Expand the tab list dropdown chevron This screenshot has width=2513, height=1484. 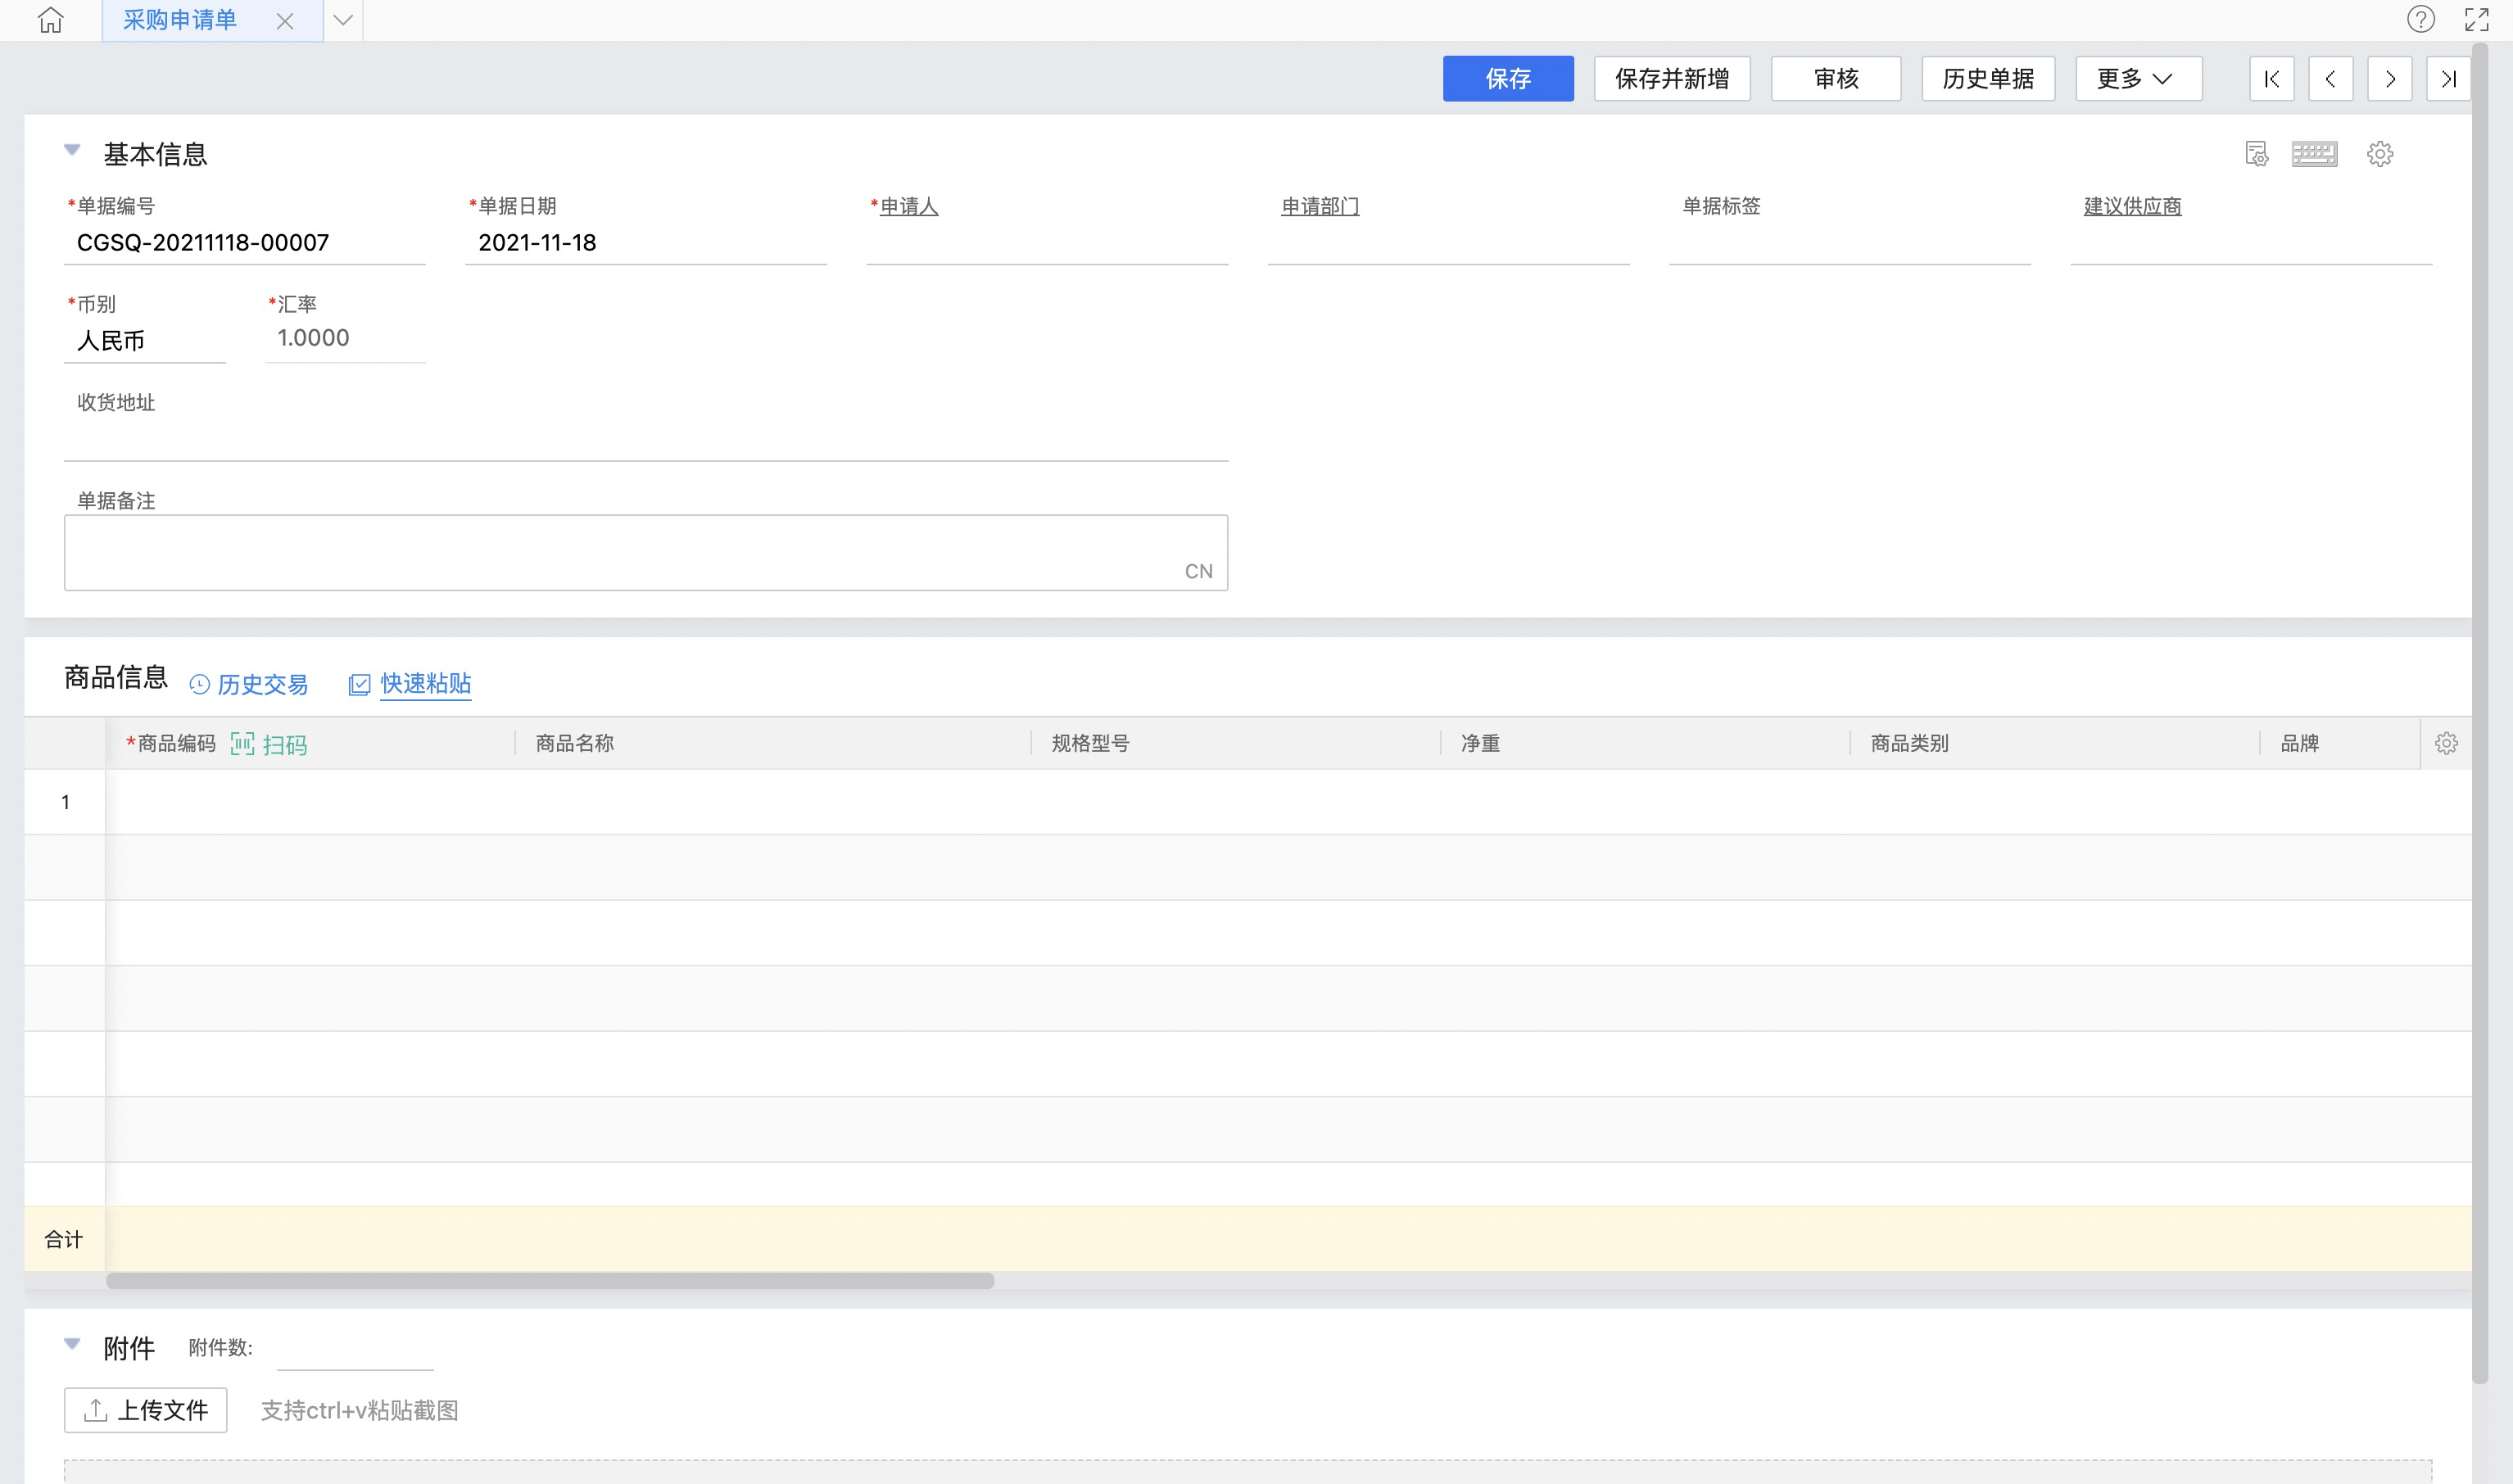[343, 20]
